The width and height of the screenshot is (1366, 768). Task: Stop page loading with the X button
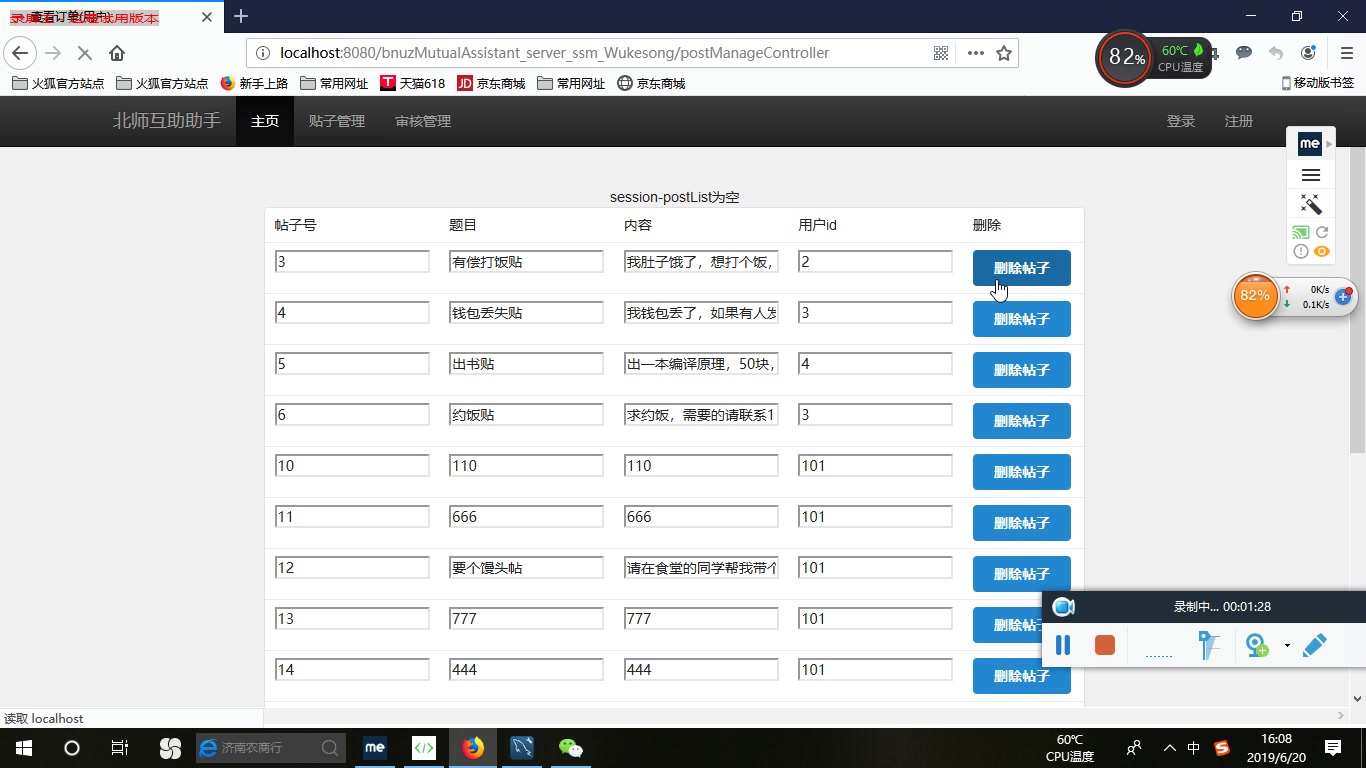click(x=85, y=53)
